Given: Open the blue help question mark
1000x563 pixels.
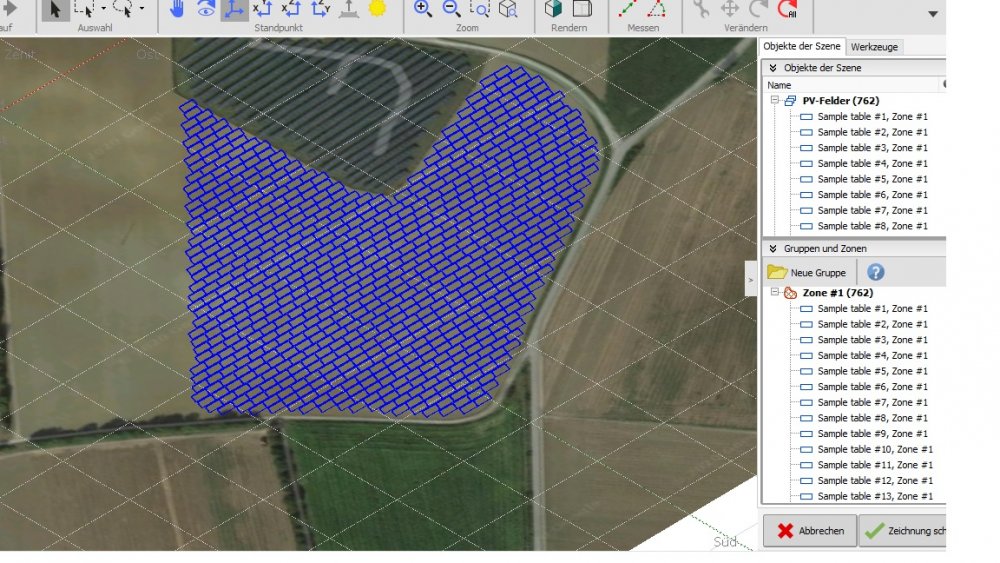Looking at the screenshot, I should click(x=875, y=272).
